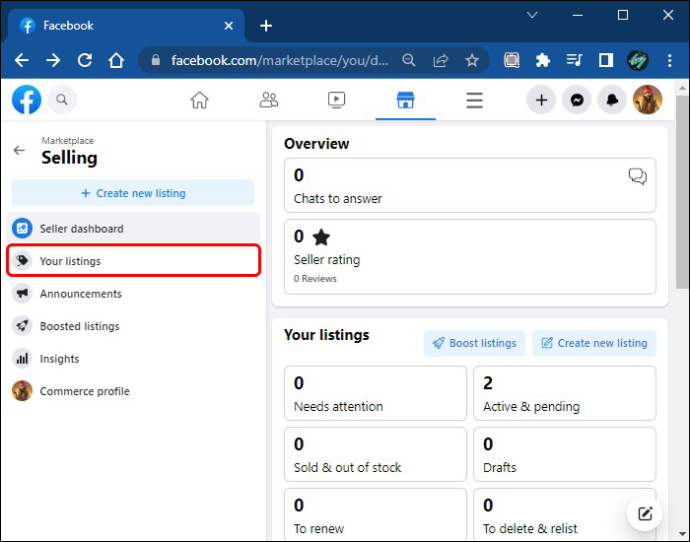Click the scrollbar down arrow

[x=682, y=535]
